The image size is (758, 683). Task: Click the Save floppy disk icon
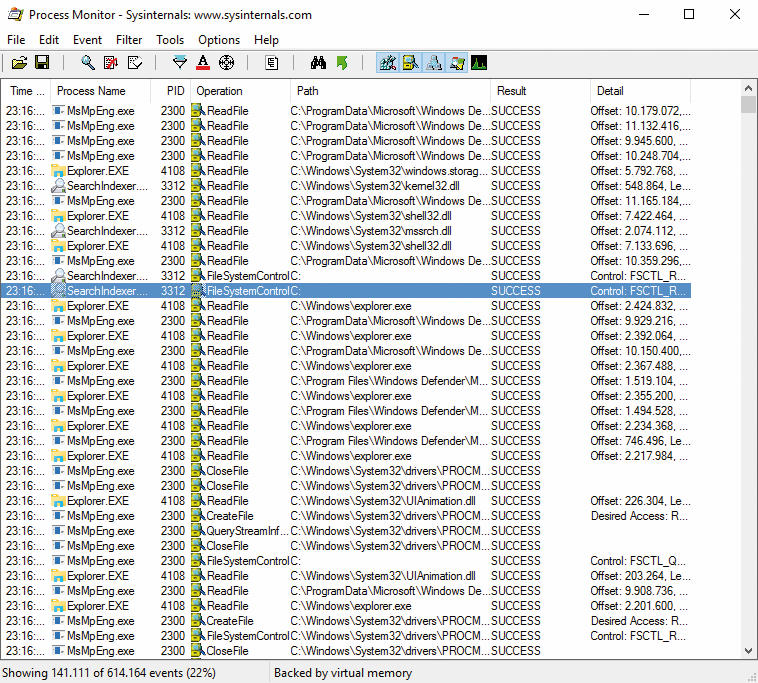42,63
